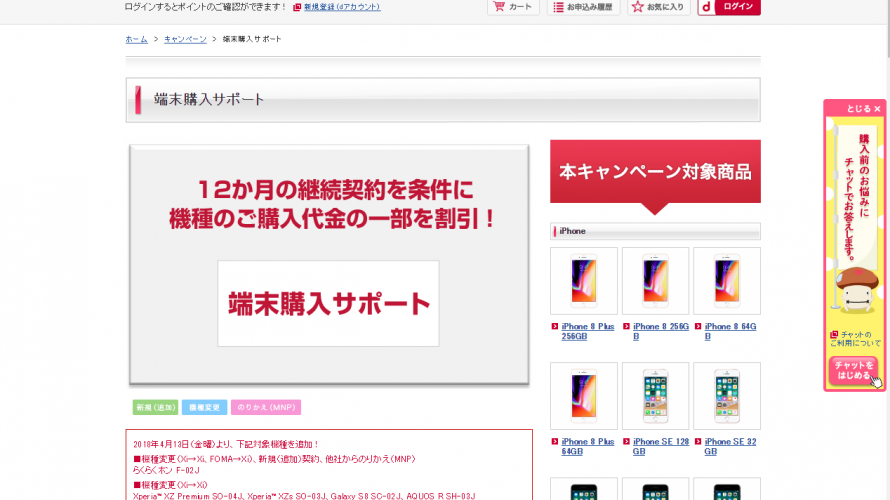
Task: Click iPhone 8 64GB text link
Action: tap(731, 331)
